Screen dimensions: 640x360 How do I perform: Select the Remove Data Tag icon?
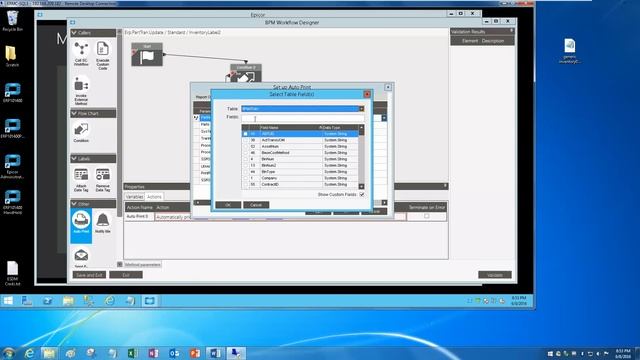click(102, 180)
